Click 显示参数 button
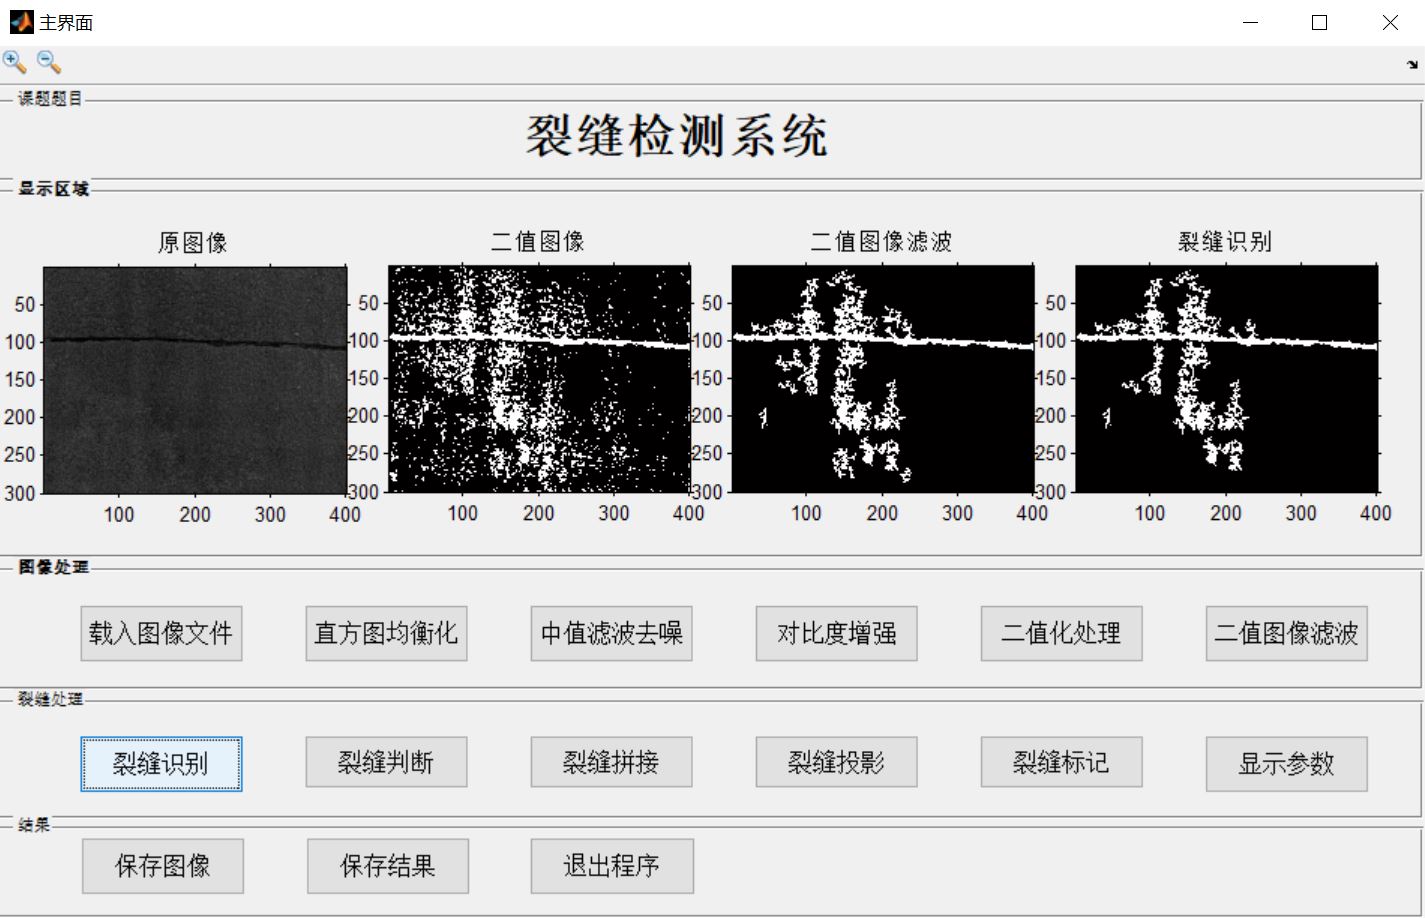This screenshot has width=1425, height=918. 1286,764
